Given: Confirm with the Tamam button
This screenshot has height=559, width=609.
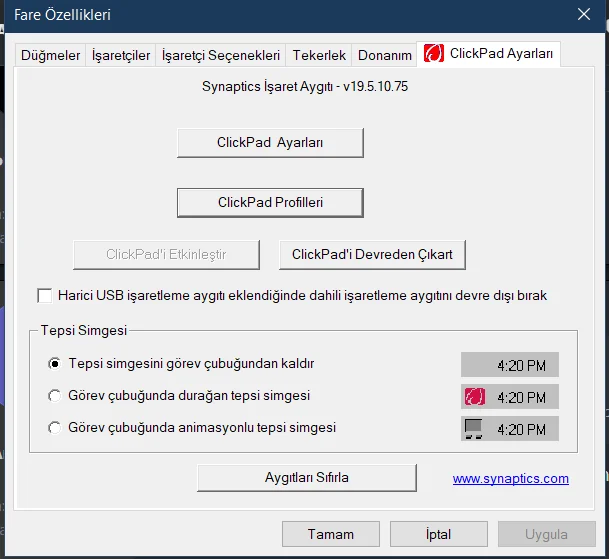Looking at the screenshot, I should point(331,534).
